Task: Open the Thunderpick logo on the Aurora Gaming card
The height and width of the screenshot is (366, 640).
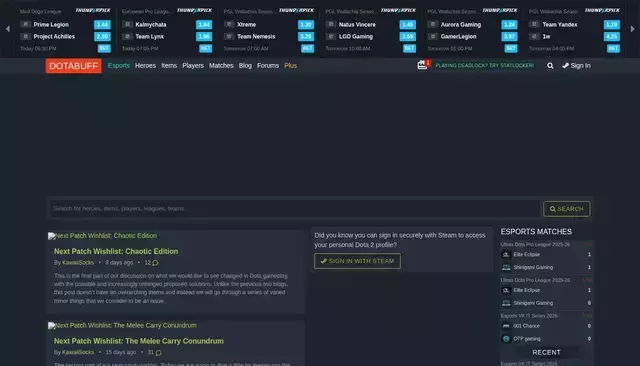Action: pyautogui.click(x=500, y=10)
